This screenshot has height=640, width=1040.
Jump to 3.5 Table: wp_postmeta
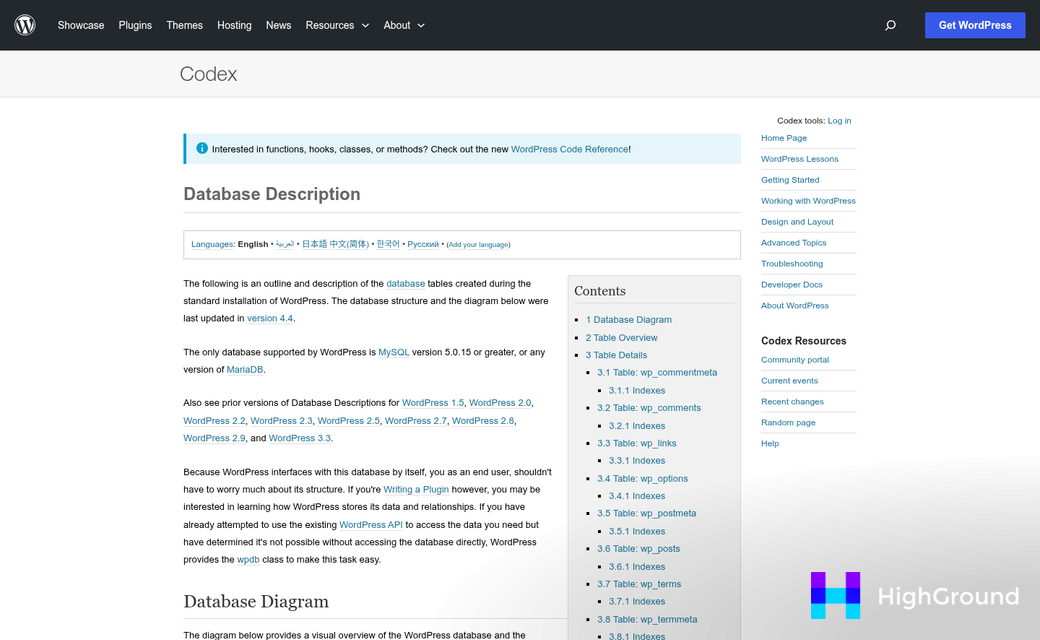point(647,513)
